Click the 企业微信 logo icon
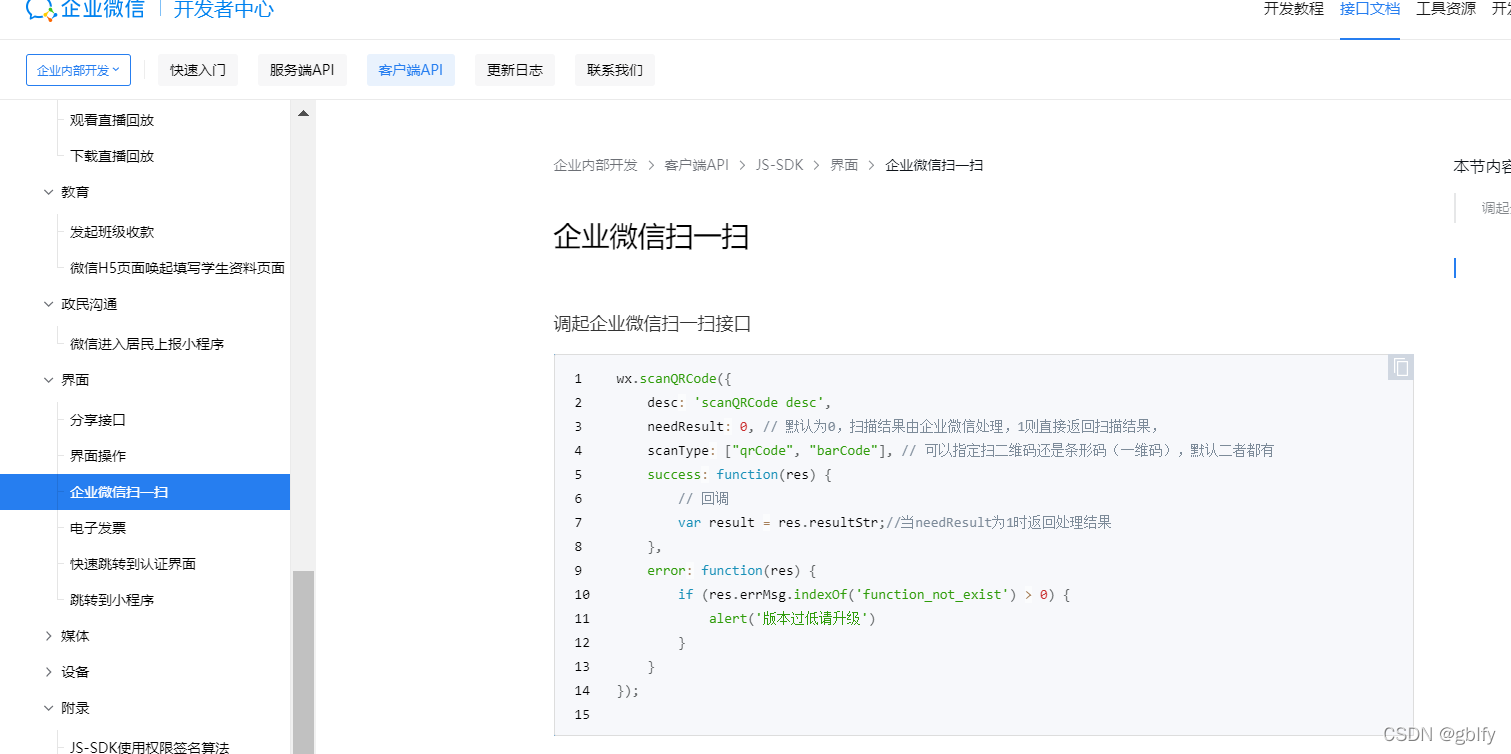1511x754 pixels. [38, 10]
